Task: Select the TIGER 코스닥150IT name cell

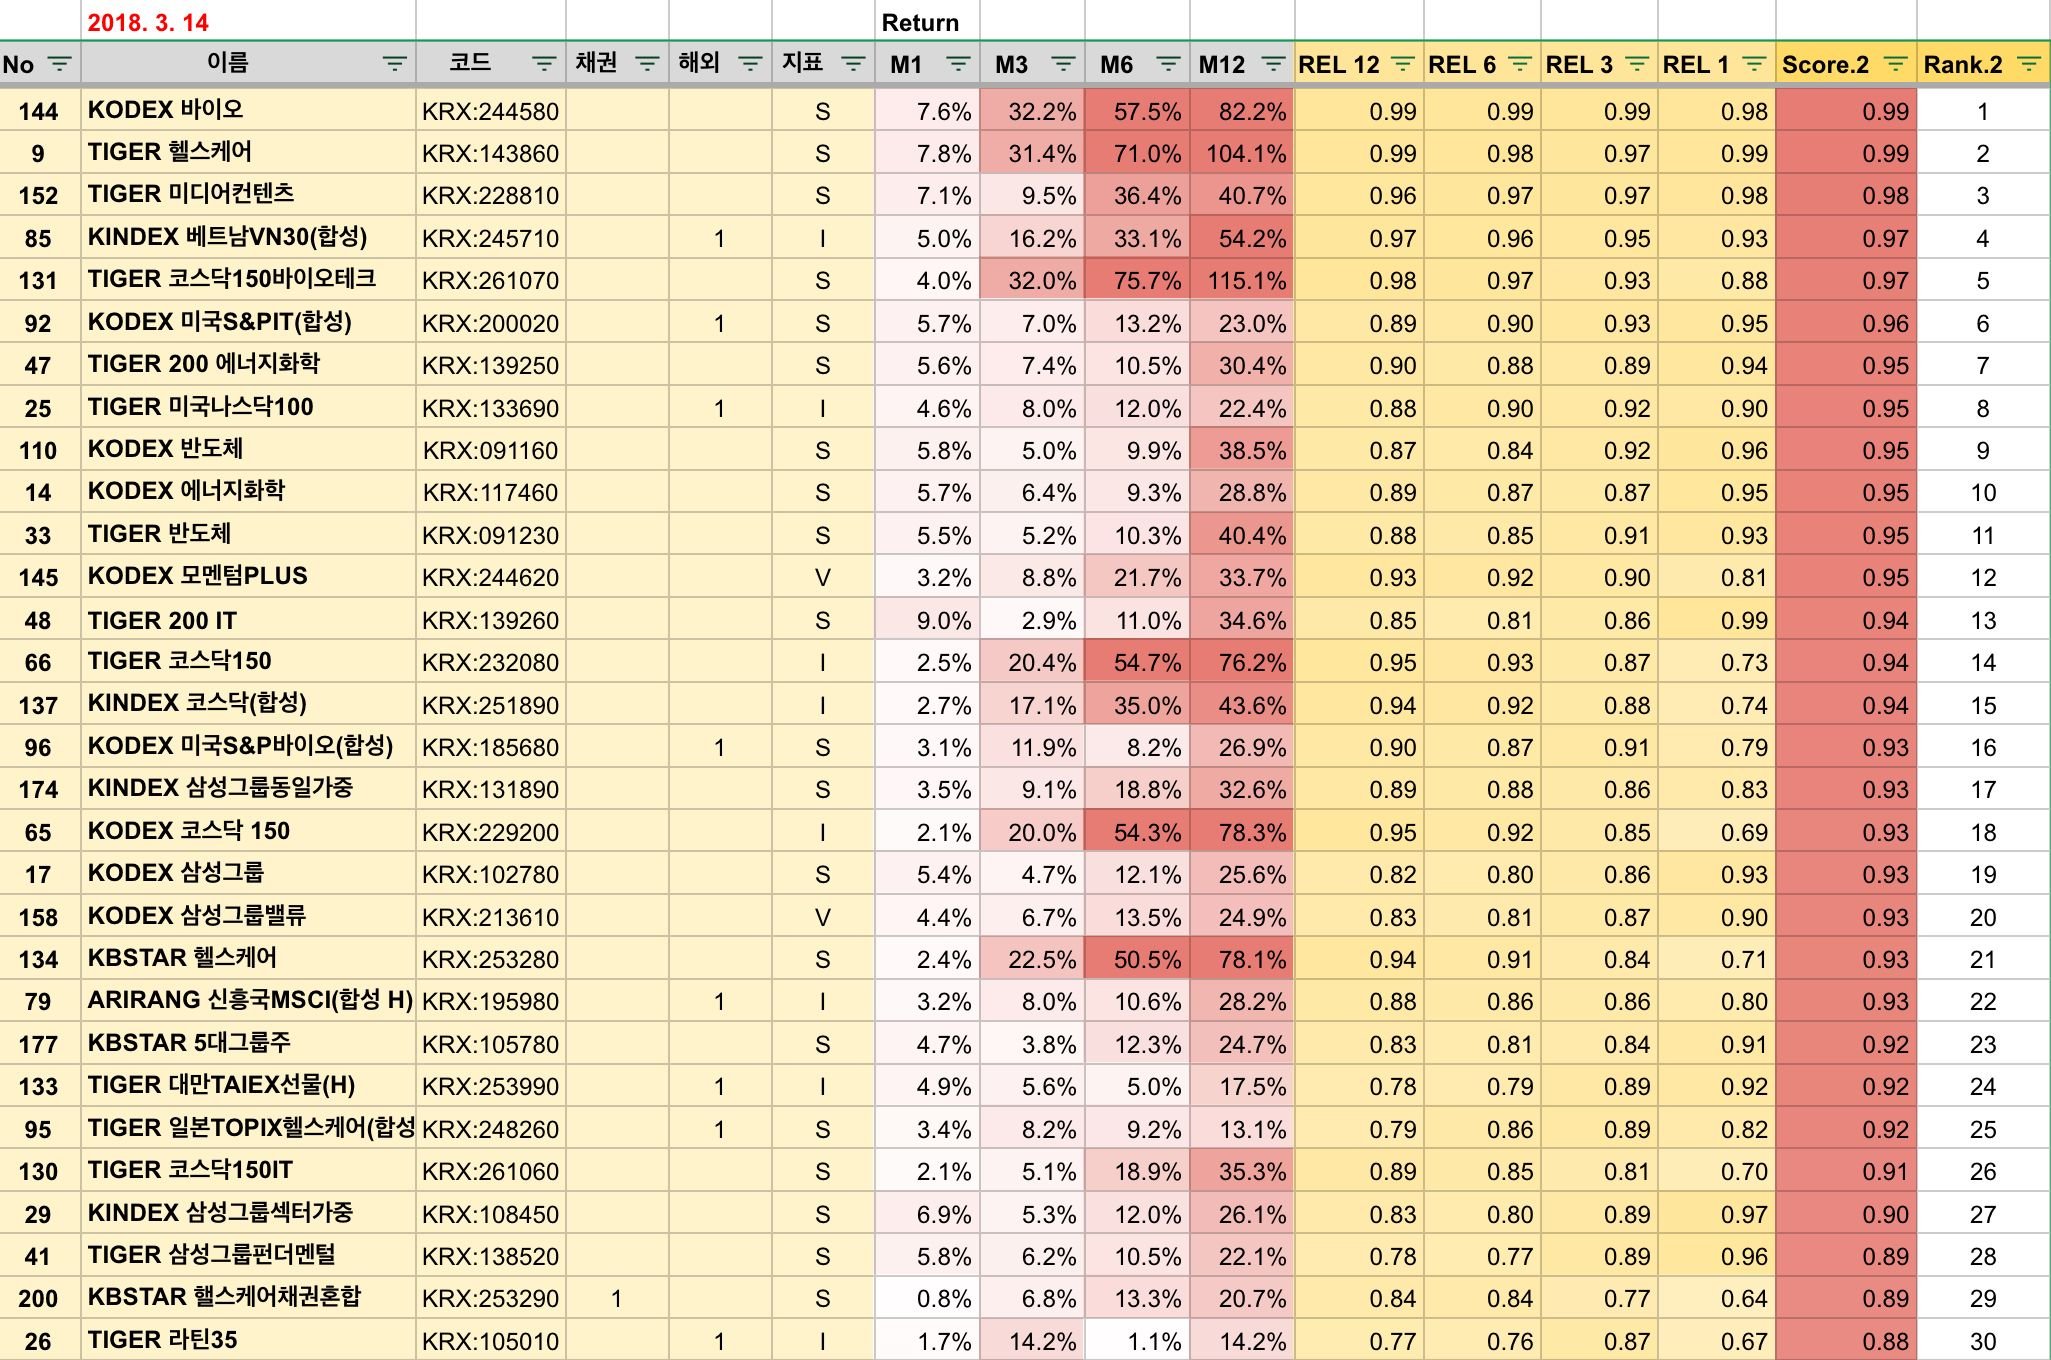Action: click(248, 1171)
